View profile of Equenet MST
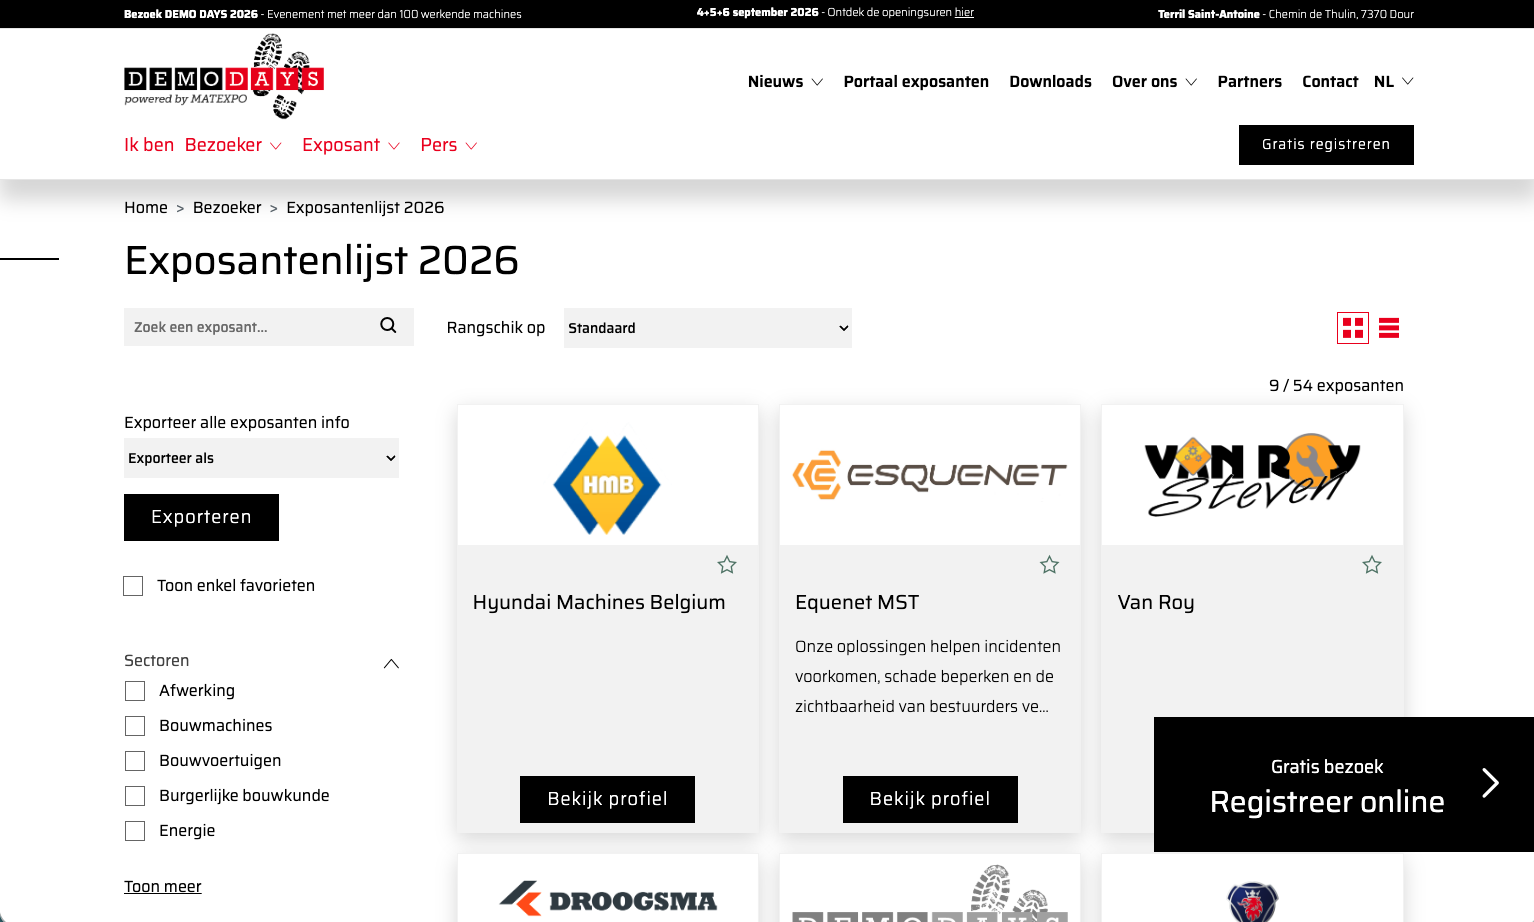The image size is (1534, 922). tap(930, 799)
